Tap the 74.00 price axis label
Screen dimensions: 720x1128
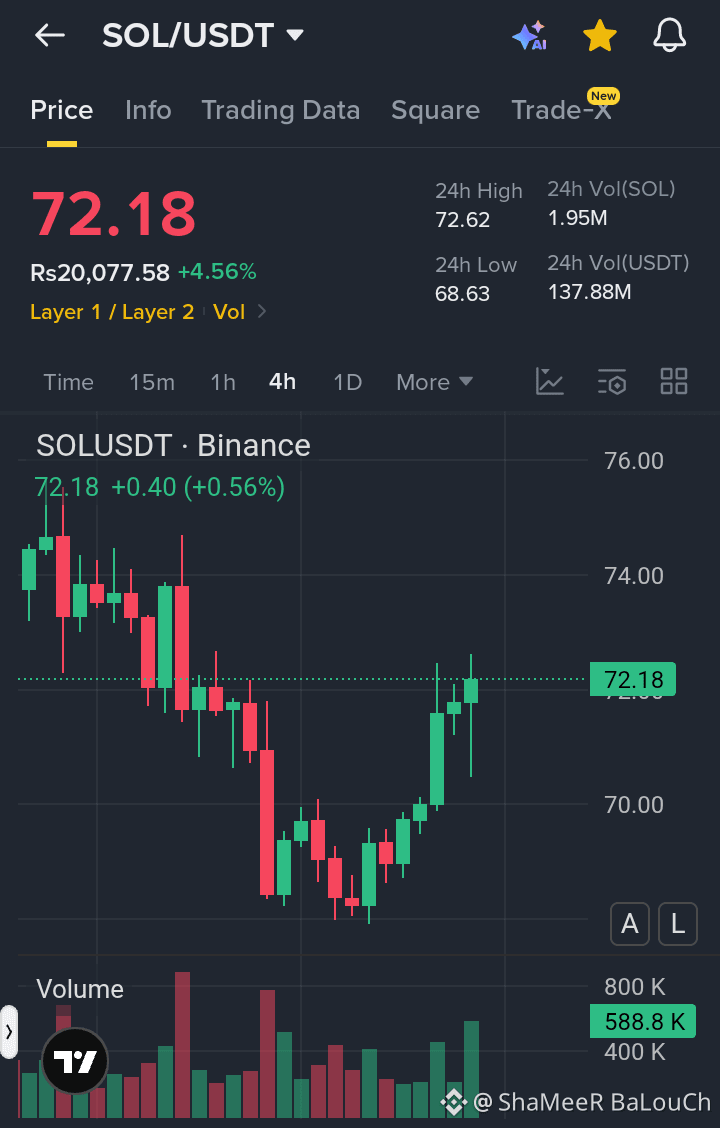coord(634,576)
